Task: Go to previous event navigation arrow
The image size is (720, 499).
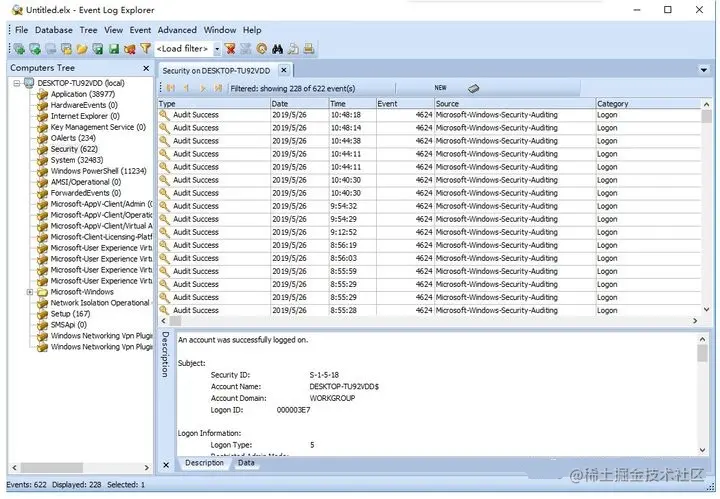Action: coord(186,88)
